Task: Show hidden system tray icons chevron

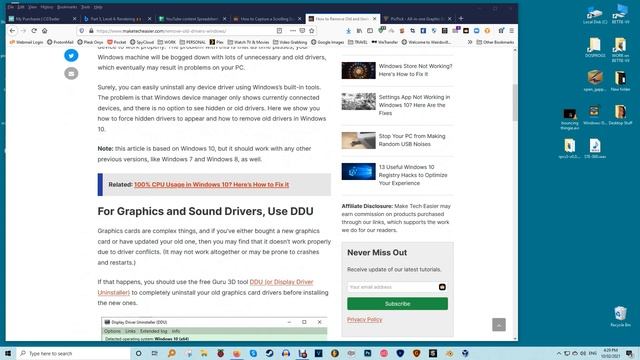Action: point(559,353)
